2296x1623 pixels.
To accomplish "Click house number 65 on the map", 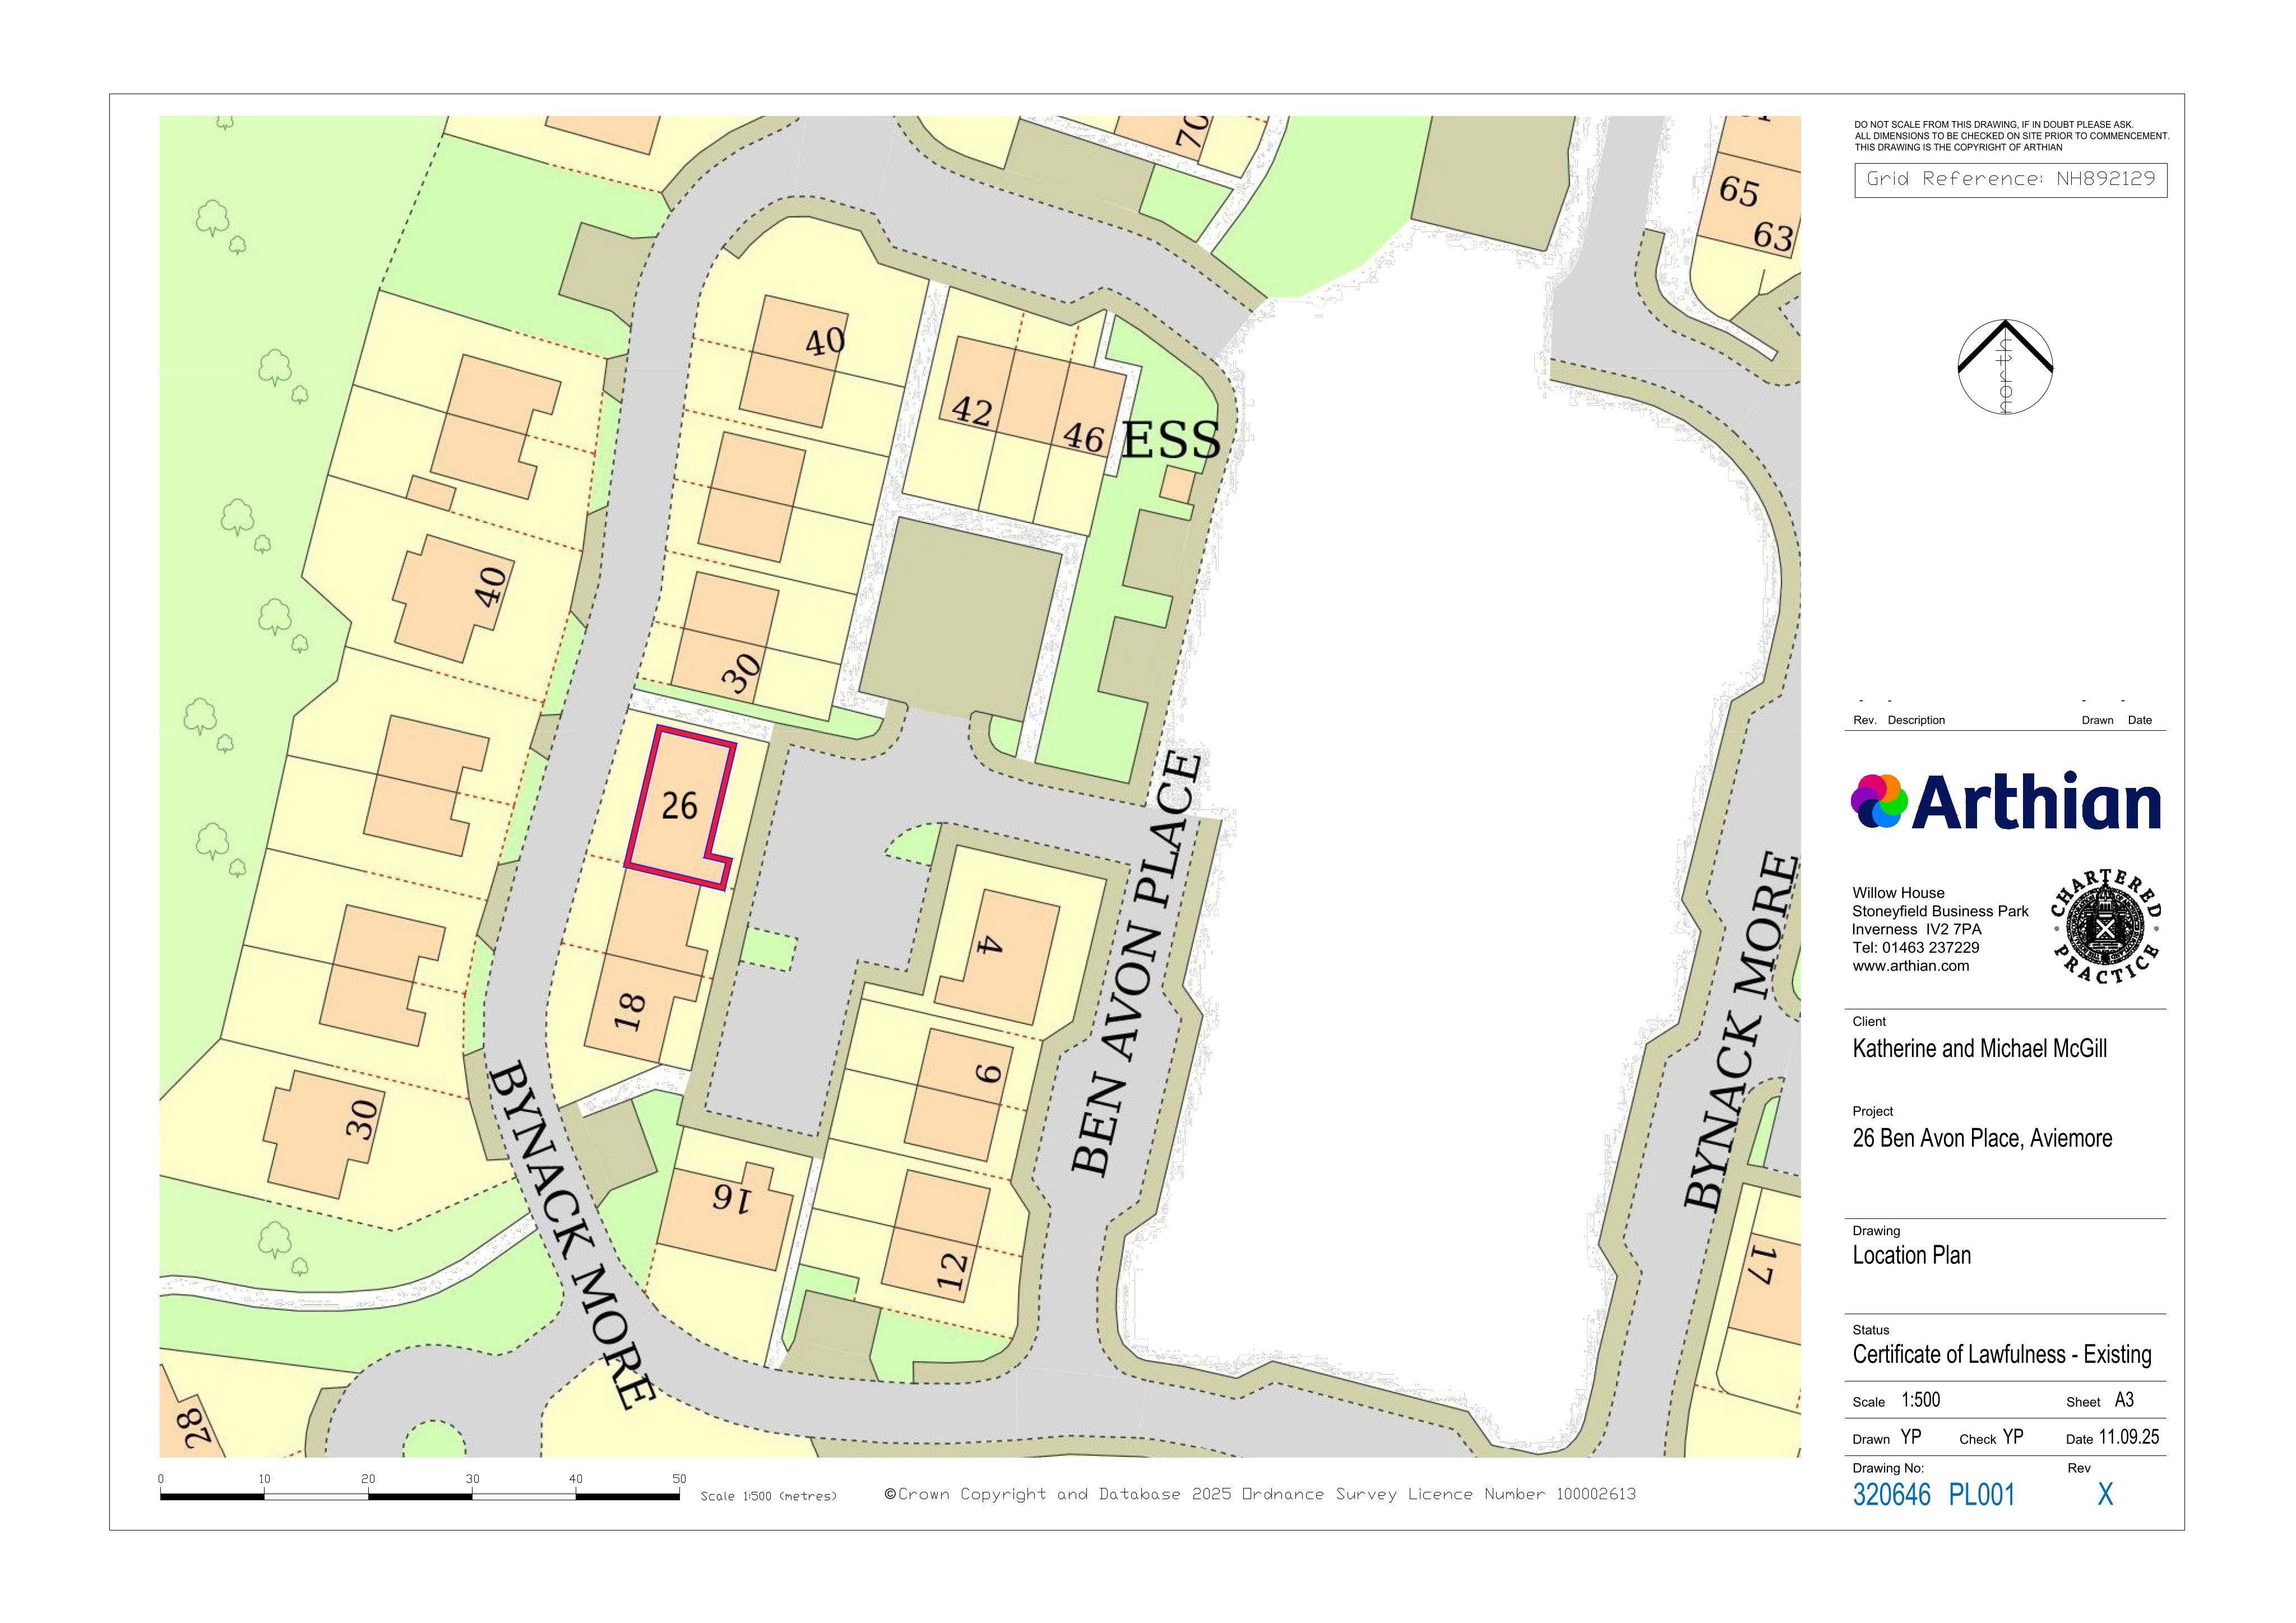I will coord(1738,192).
